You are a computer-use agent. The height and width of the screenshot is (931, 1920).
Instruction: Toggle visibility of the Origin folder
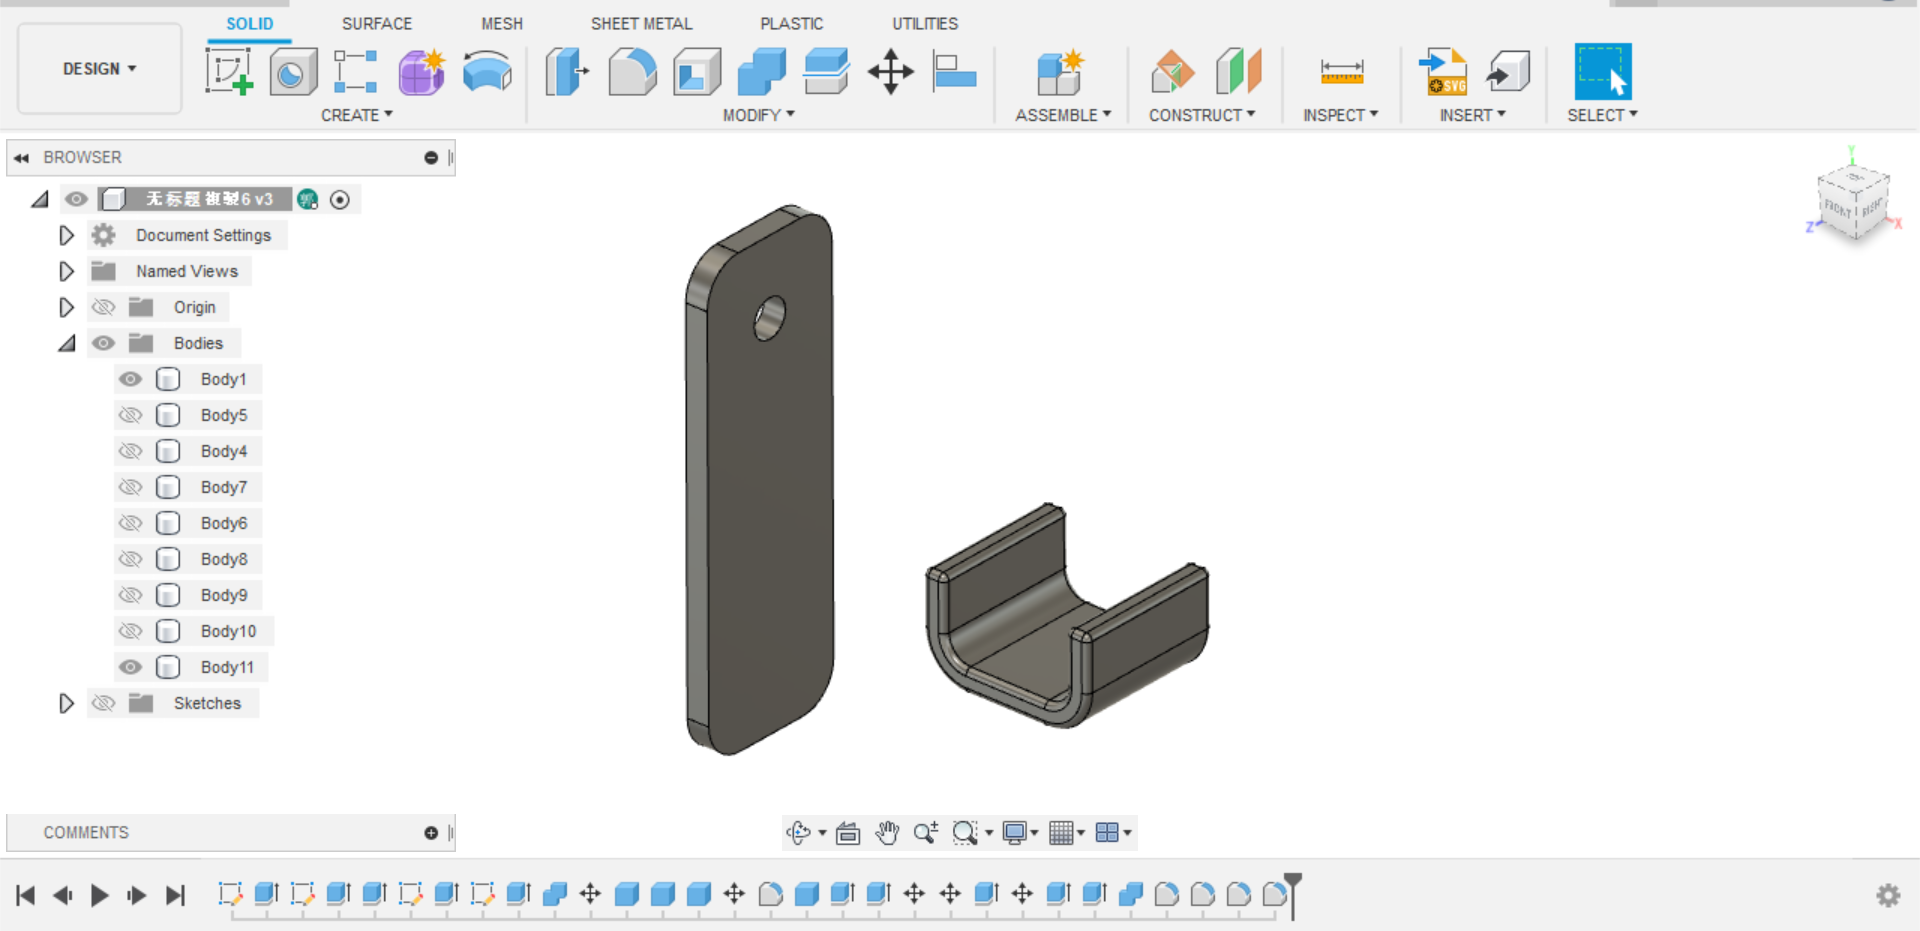point(104,307)
